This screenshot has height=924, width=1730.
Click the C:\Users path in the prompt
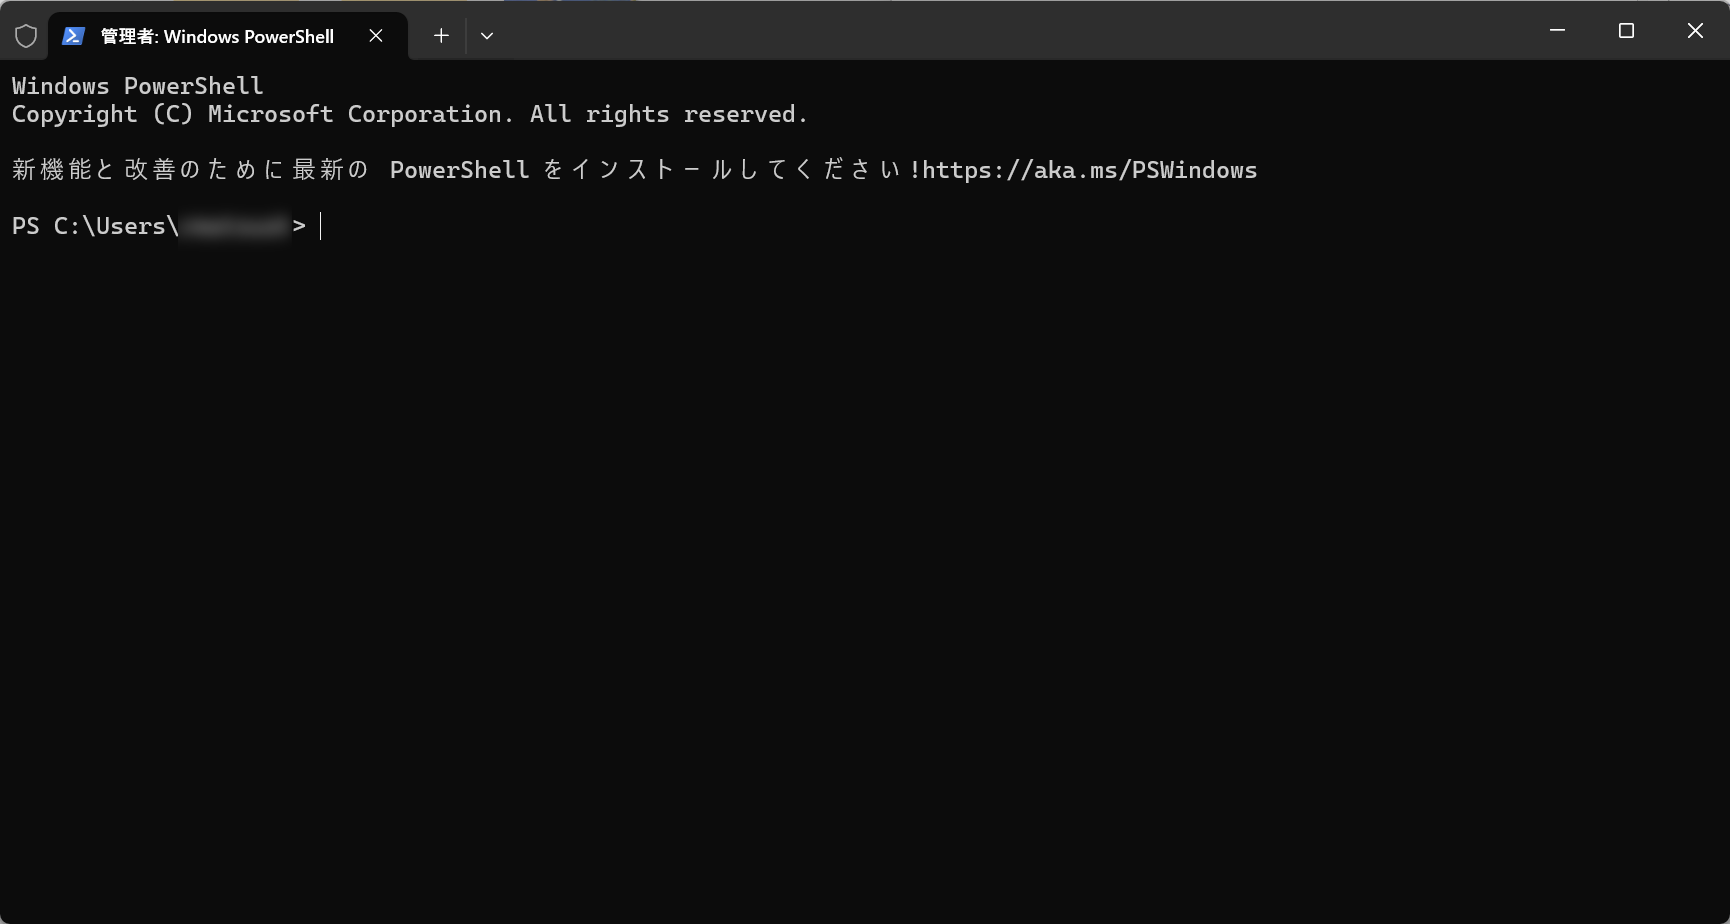[120, 226]
